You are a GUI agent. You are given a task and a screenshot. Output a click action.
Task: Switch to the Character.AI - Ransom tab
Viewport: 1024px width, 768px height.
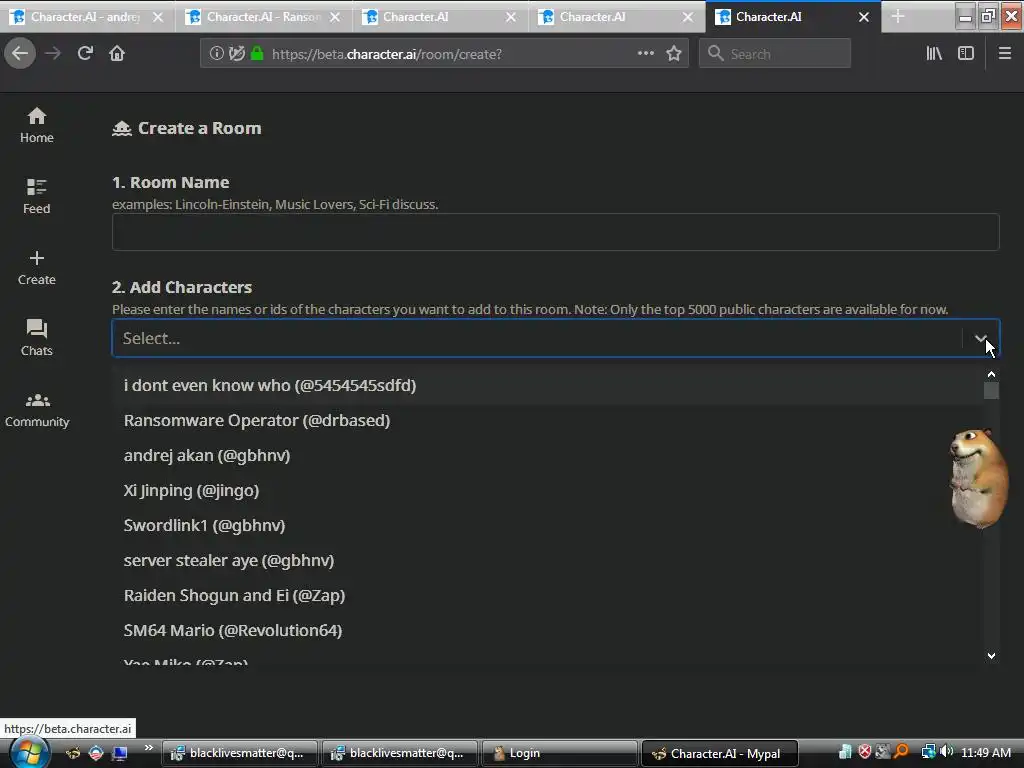(263, 17)
